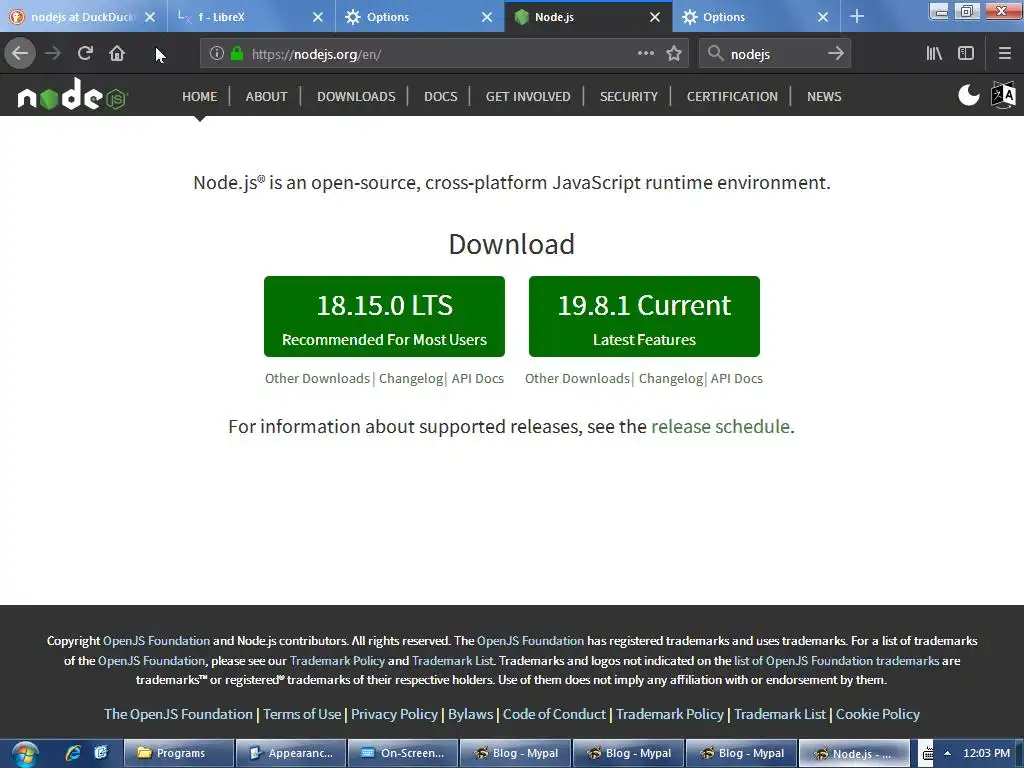Open footer Bylaws link
1024x768 pixels.
tap(470, 714)
